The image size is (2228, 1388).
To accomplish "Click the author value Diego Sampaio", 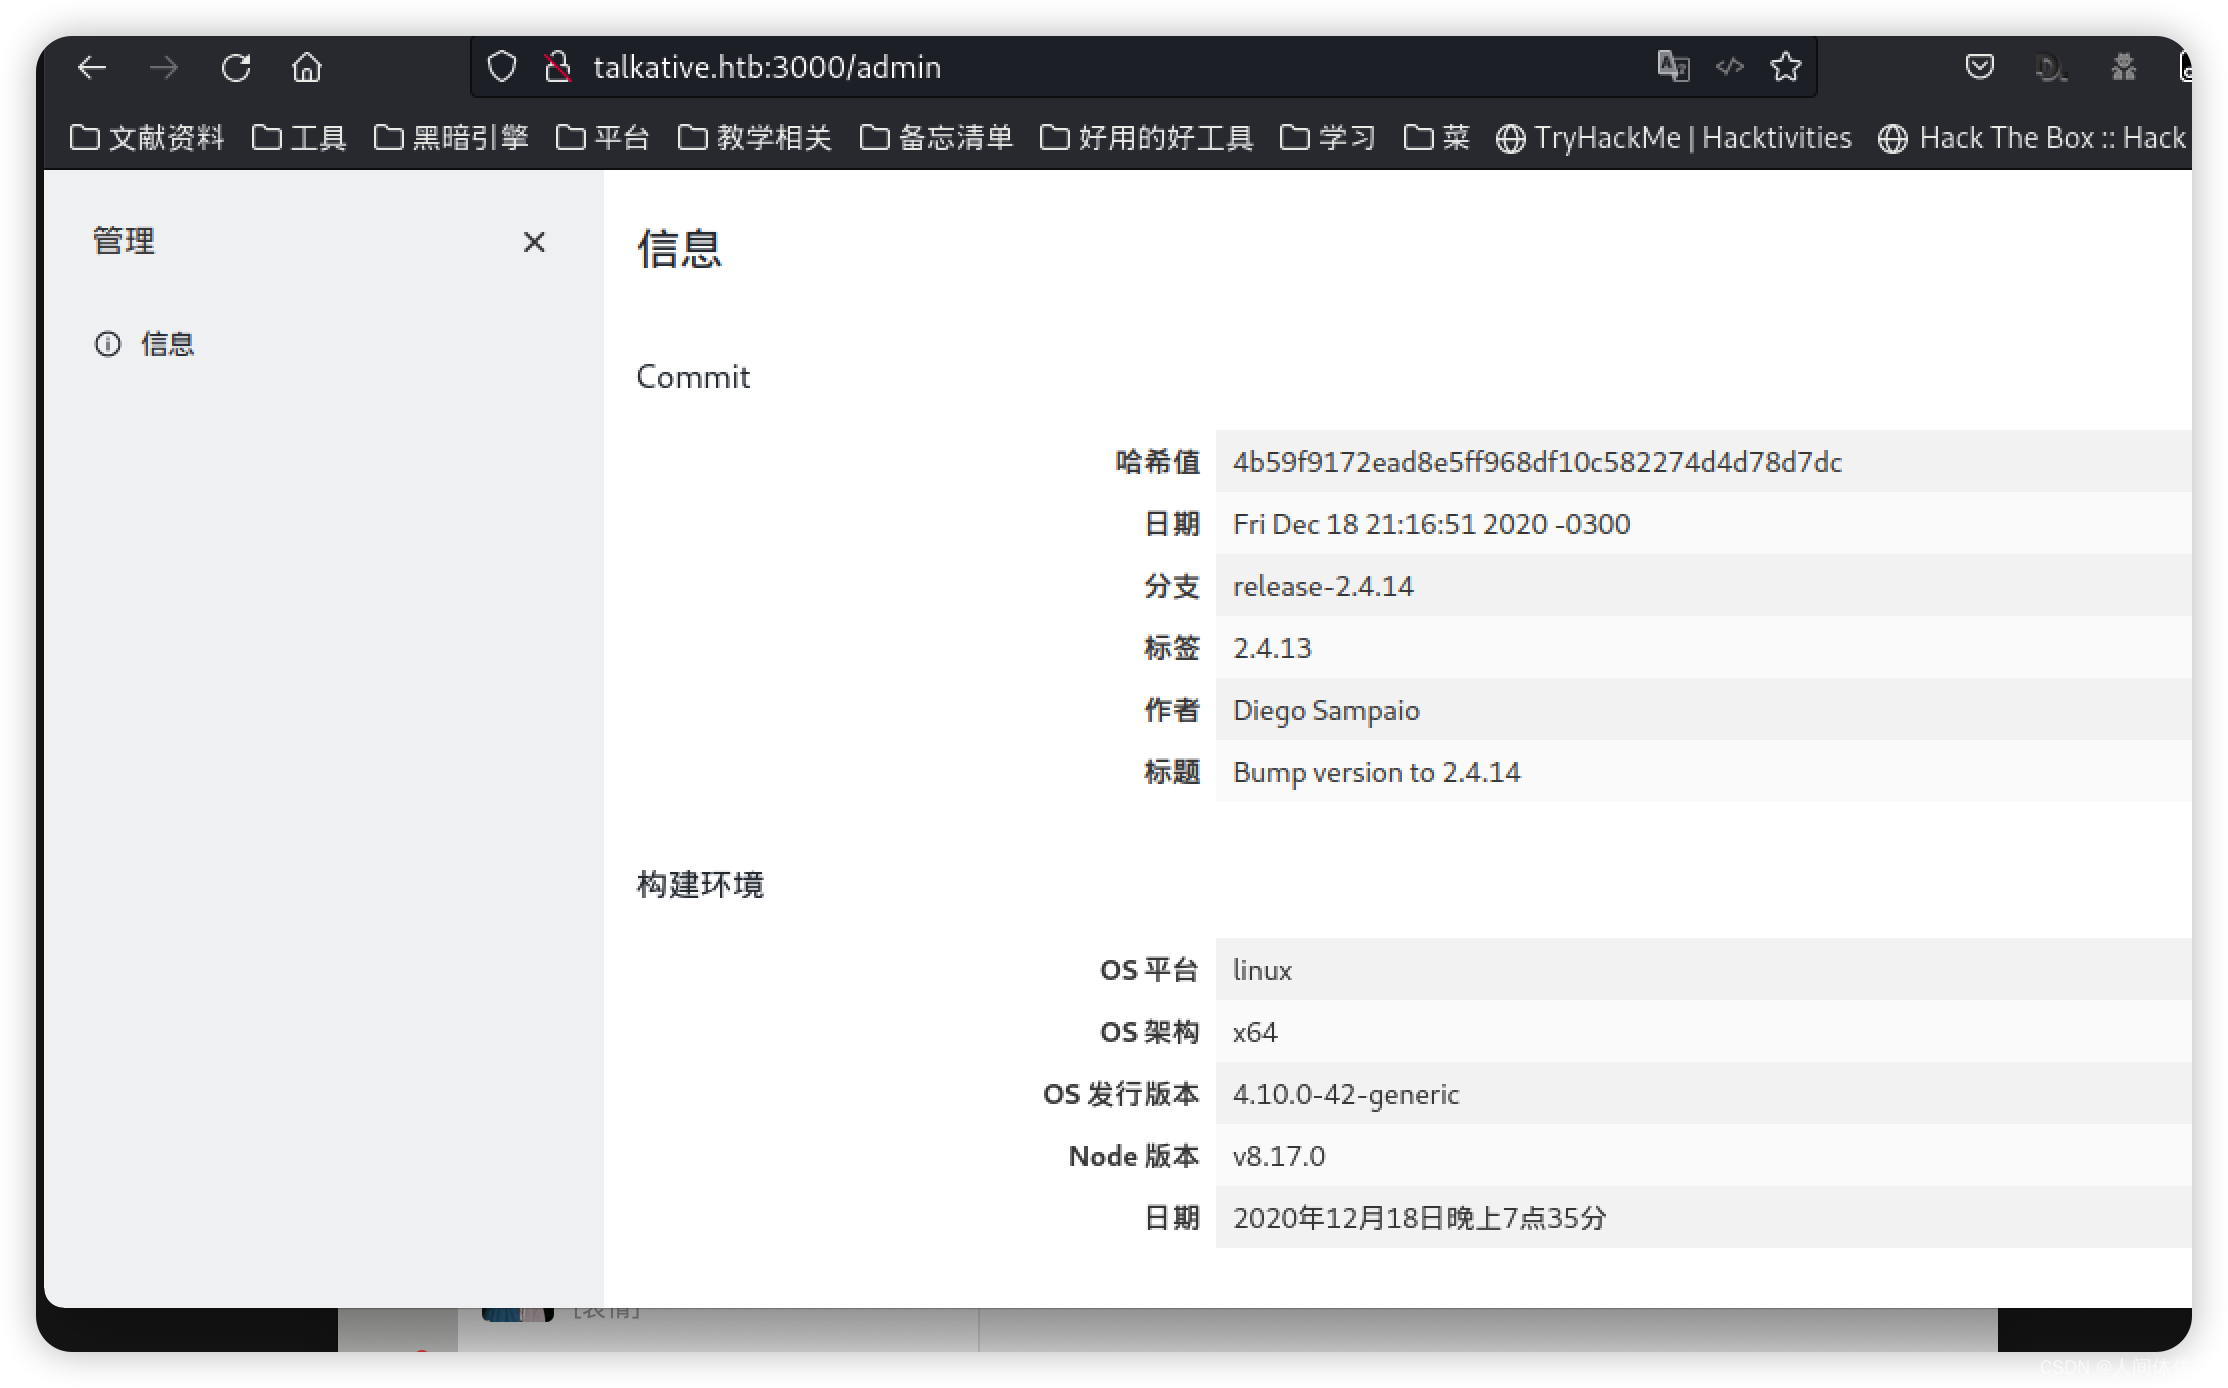I will 1326,710.
